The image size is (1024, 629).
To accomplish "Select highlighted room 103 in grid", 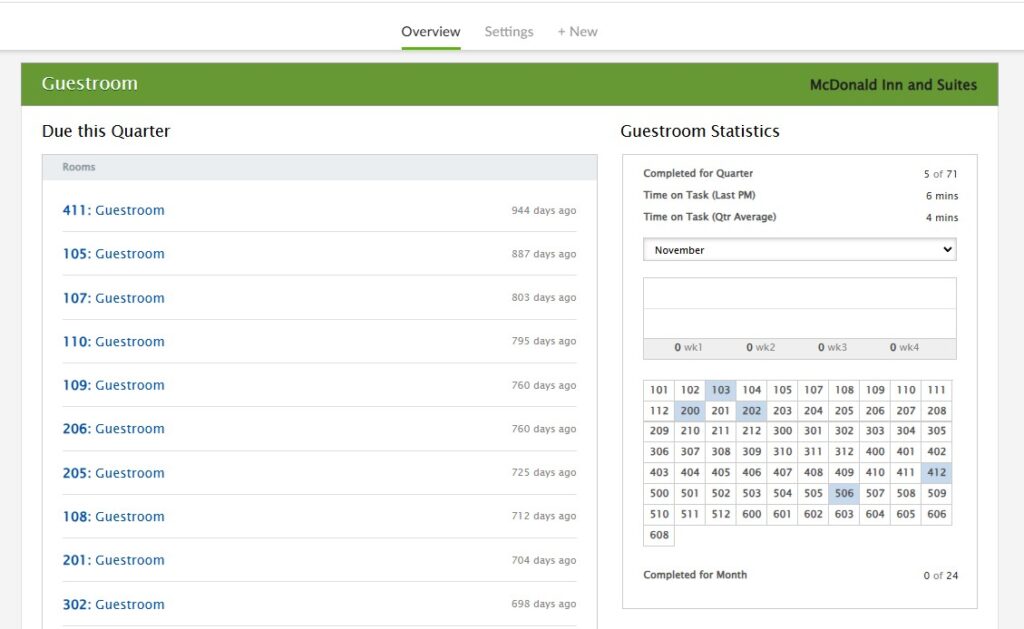I will (x=720, y=390).
